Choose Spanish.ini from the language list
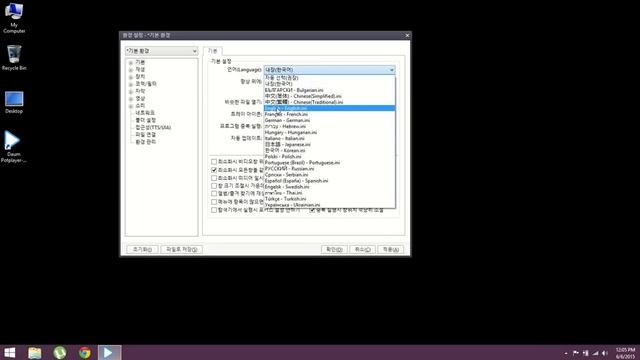Viewport: 640px width, 360px height. 329,180
